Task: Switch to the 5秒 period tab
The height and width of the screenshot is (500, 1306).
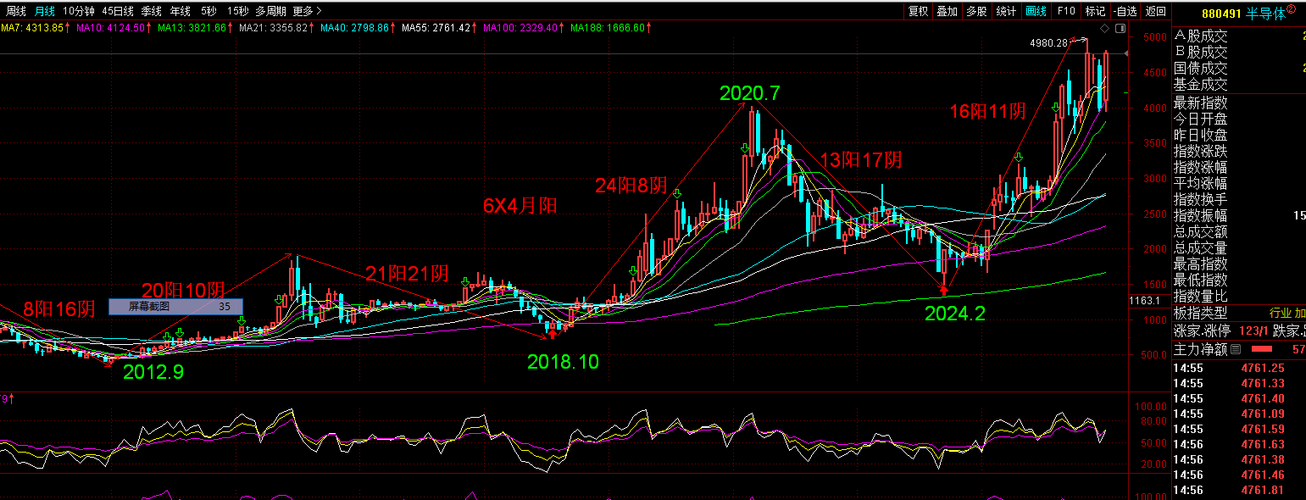Action: (208, 11)
